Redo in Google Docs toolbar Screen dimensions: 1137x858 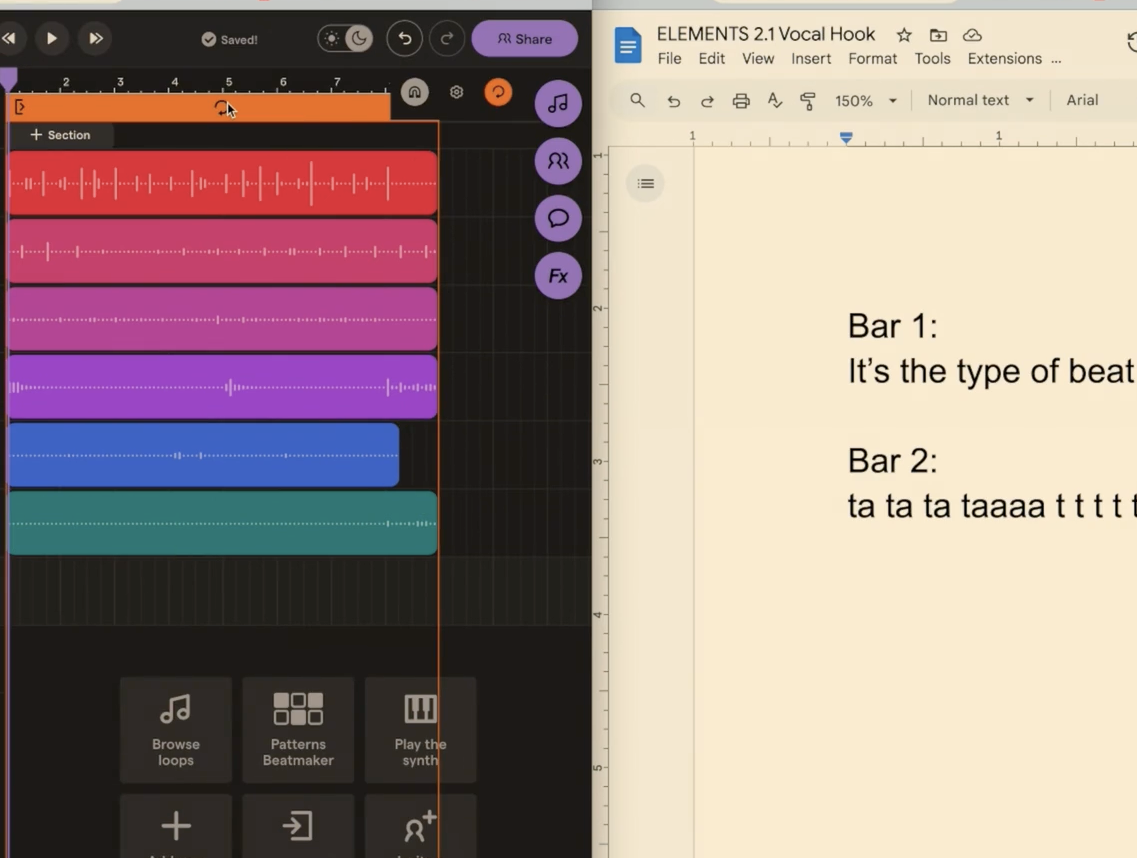pos(707,101)
